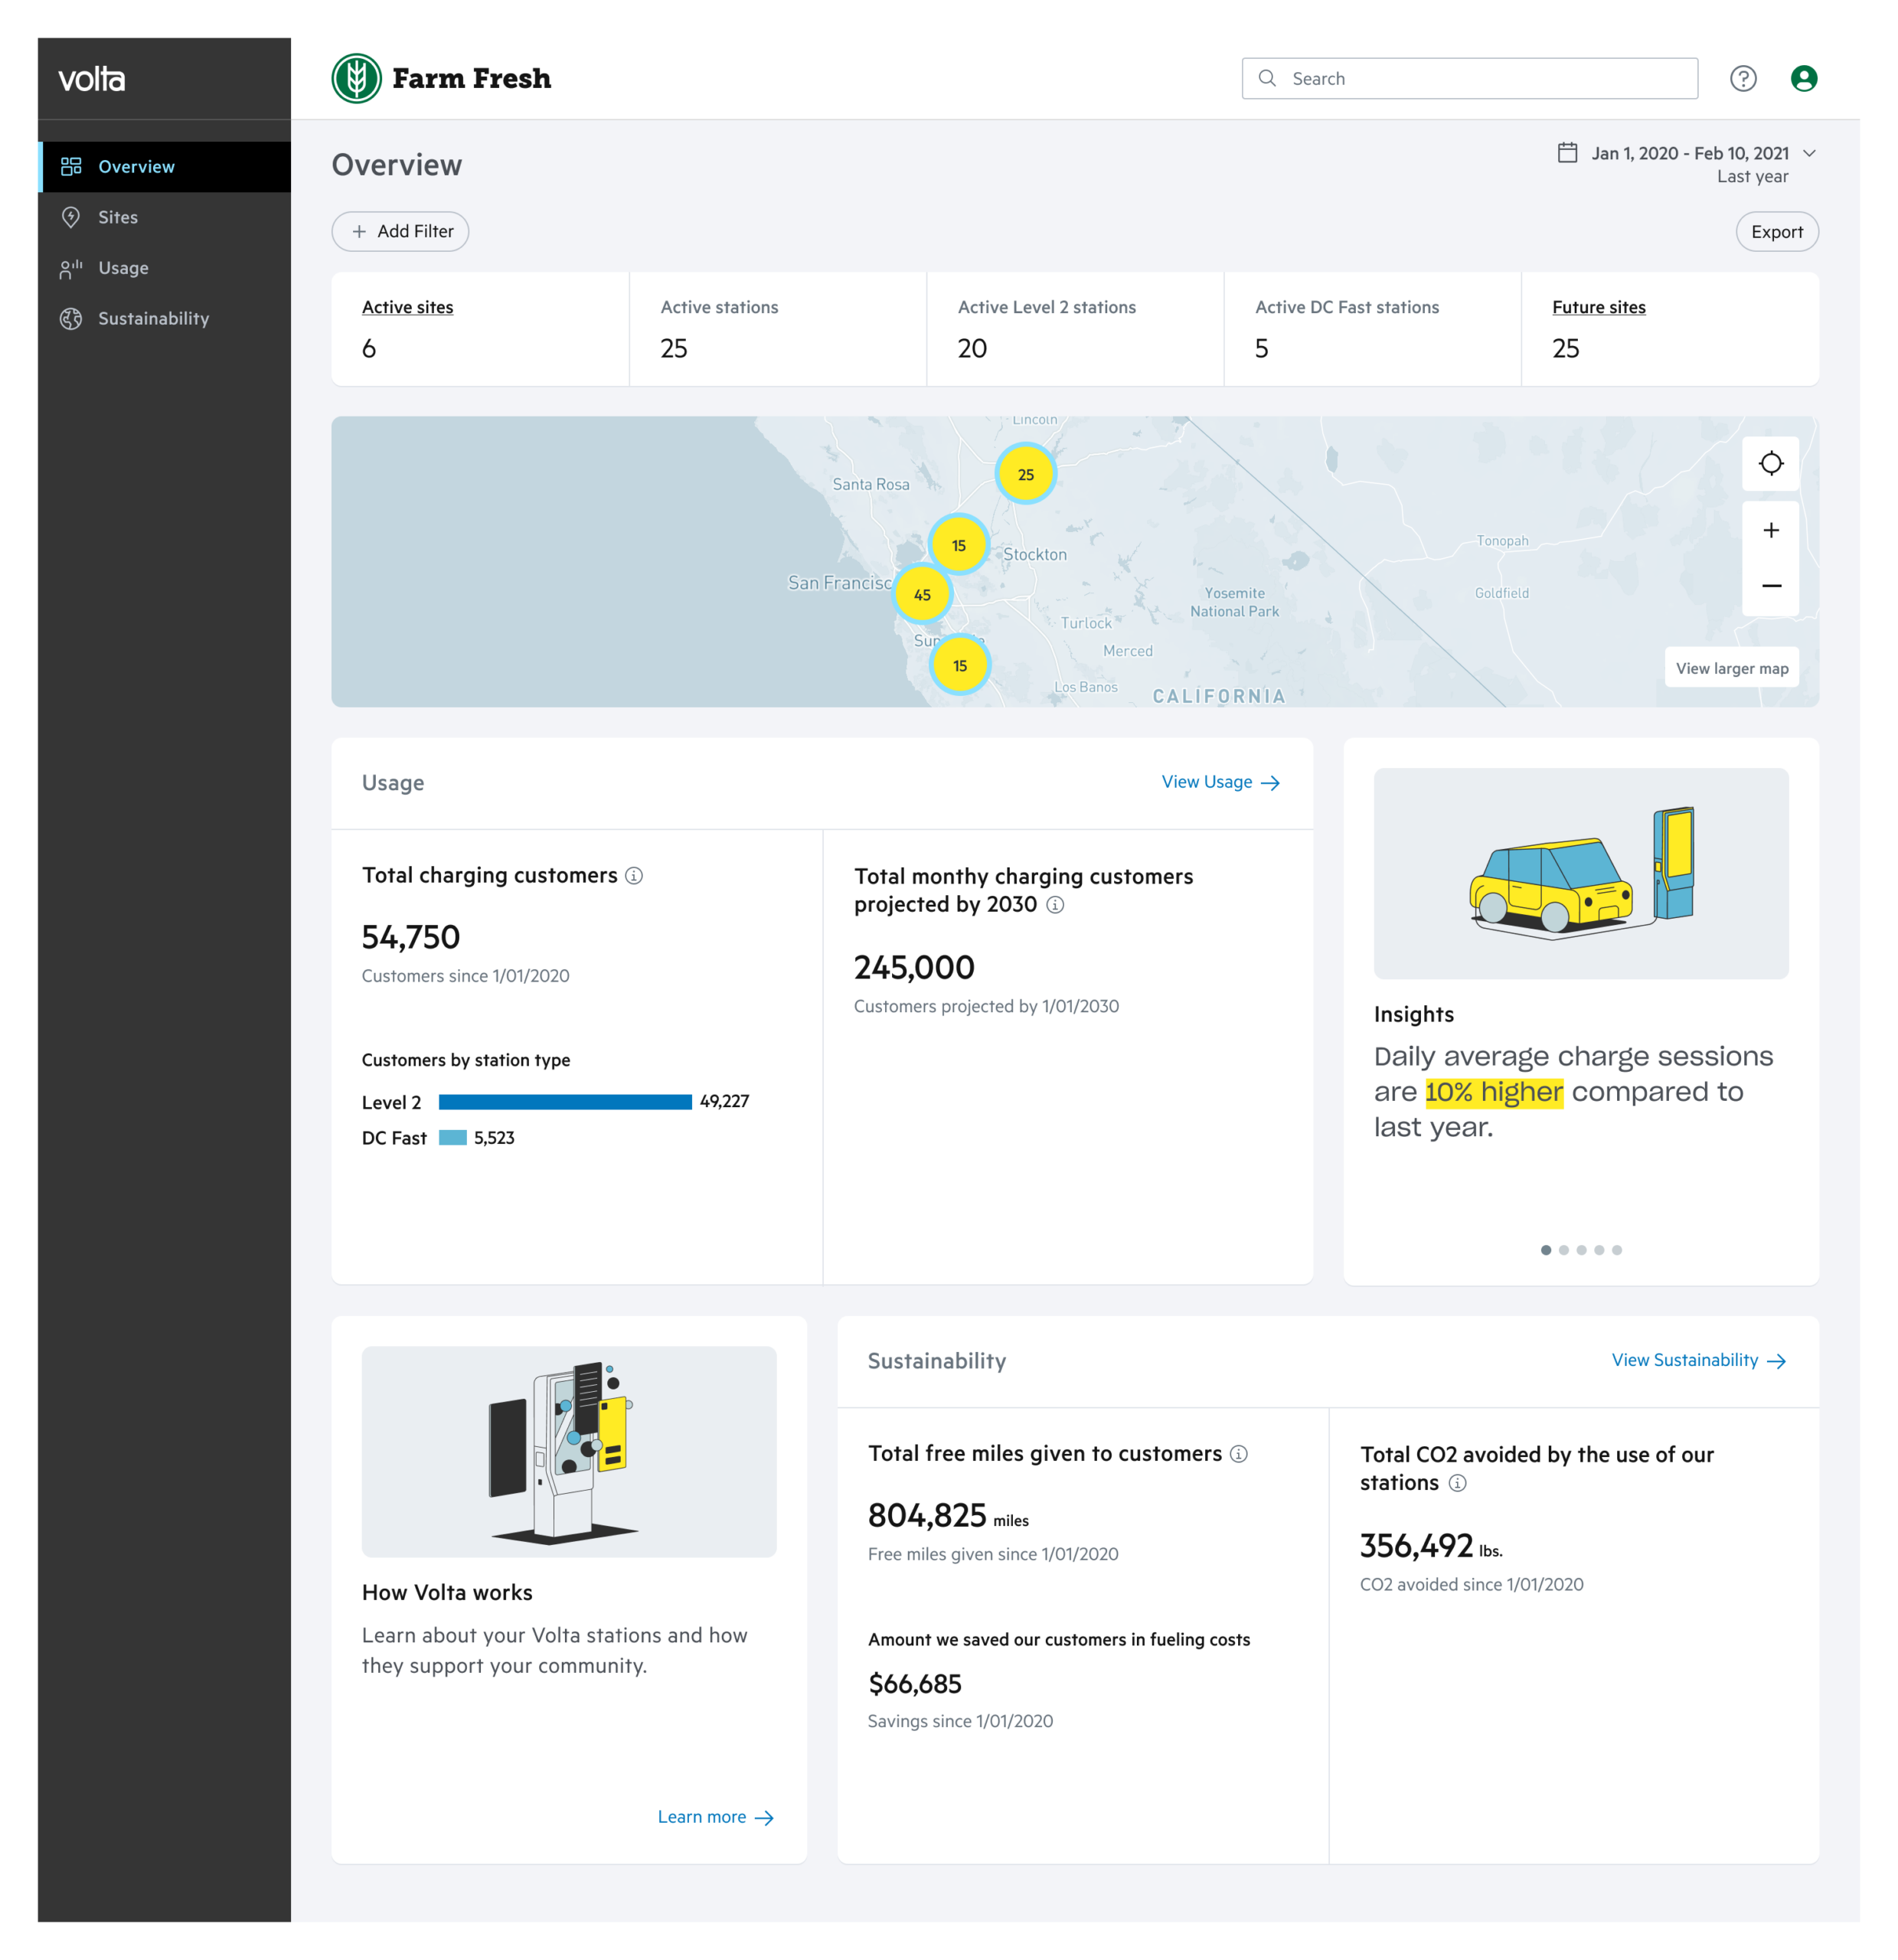Click the magnifier icon in search box
This screenshot has width=1898, height=1960.
click(1266, 78)
